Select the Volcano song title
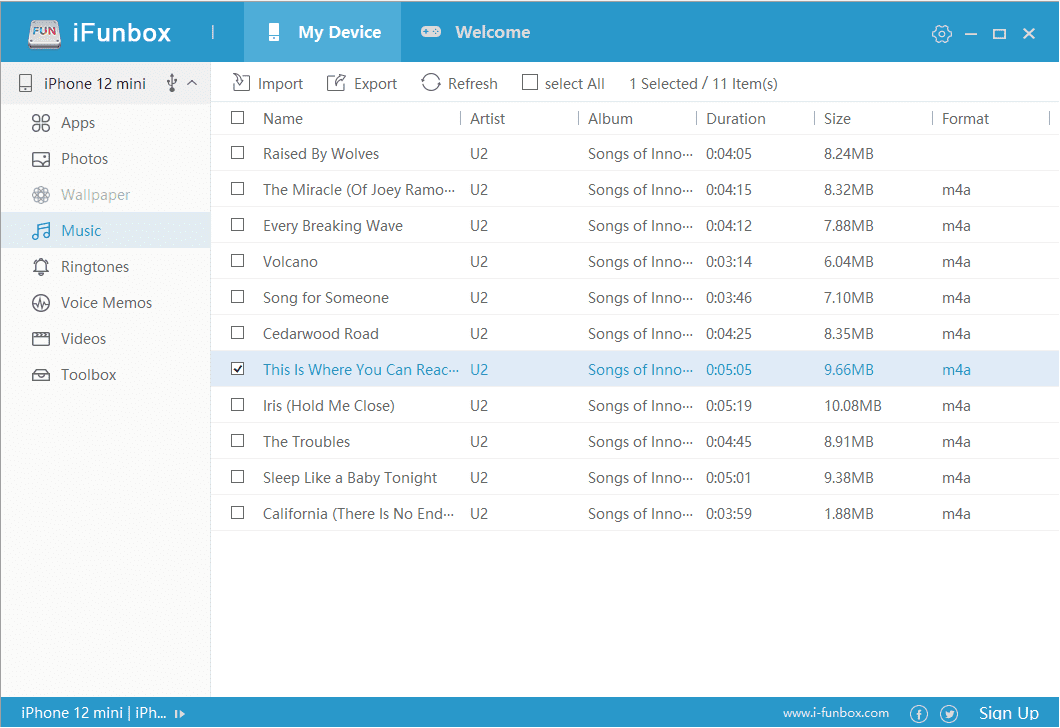 (x=290, y=262)
